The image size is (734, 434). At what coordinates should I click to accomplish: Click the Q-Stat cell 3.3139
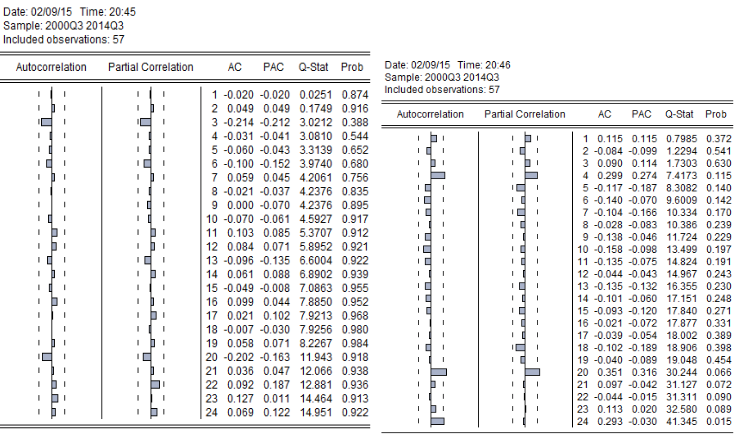pos(316,150)
